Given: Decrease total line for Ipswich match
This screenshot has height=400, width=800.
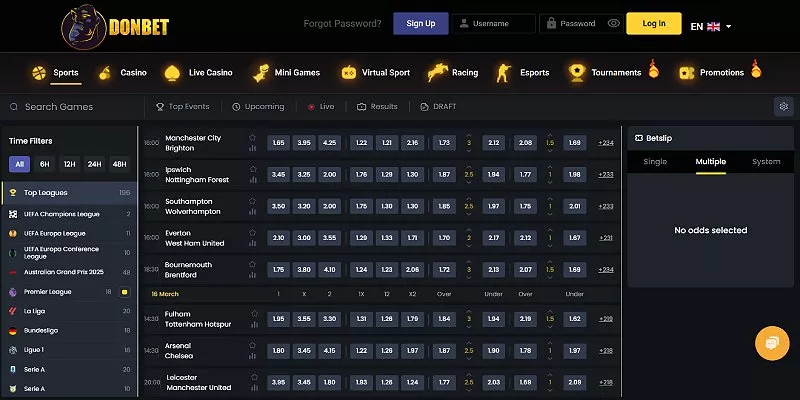Looking at the screenshot, I should (x=469, y=182).
